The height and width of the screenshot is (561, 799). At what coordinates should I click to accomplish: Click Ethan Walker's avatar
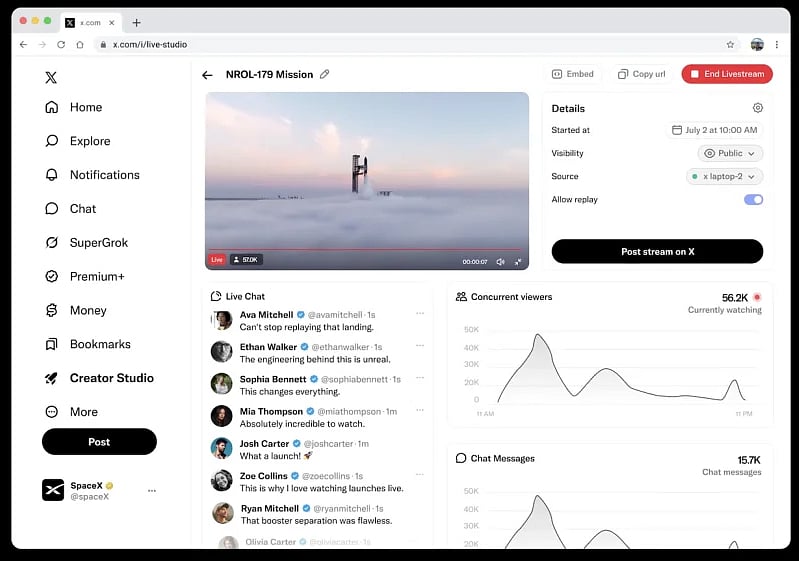coord(222,352)
